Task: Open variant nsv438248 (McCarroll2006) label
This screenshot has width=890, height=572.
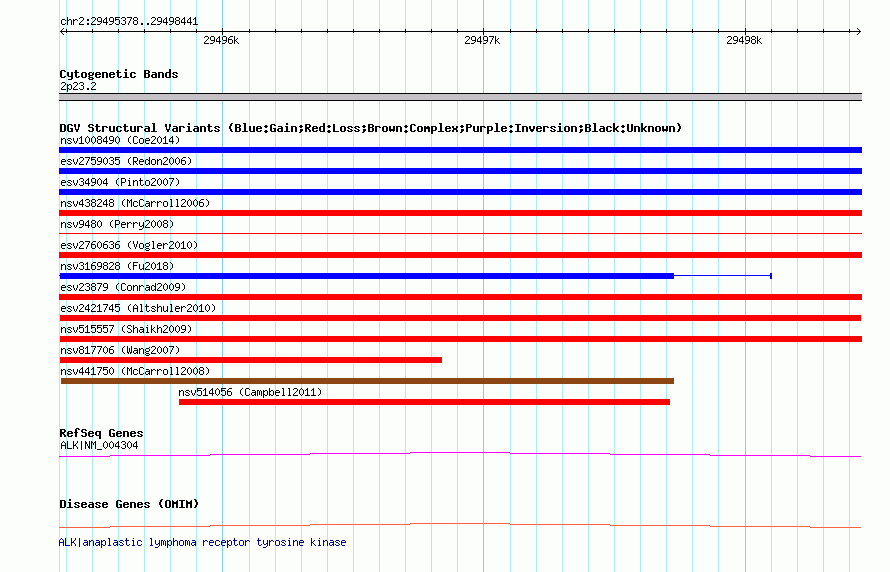Action: pos(135,203)
